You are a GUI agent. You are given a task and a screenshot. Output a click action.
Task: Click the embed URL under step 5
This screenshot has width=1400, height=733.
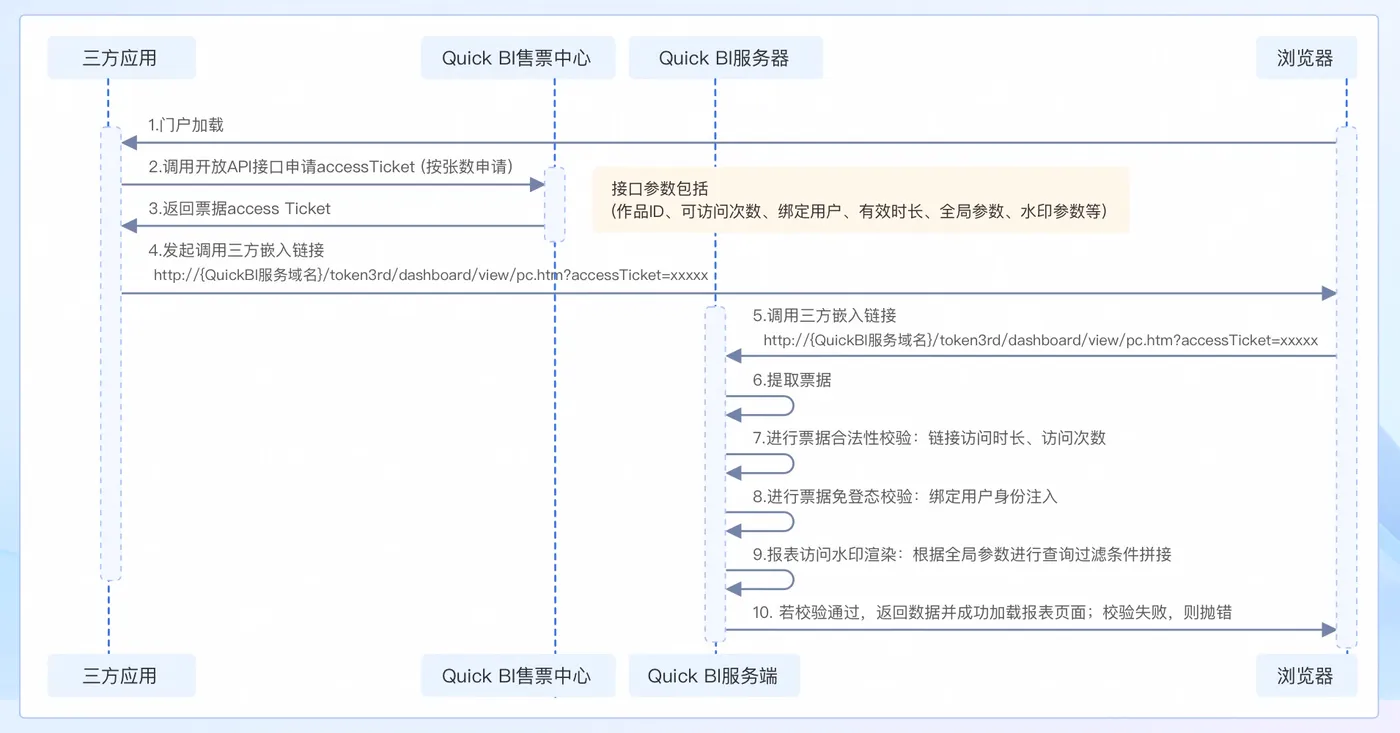[x=1041, y=340]
